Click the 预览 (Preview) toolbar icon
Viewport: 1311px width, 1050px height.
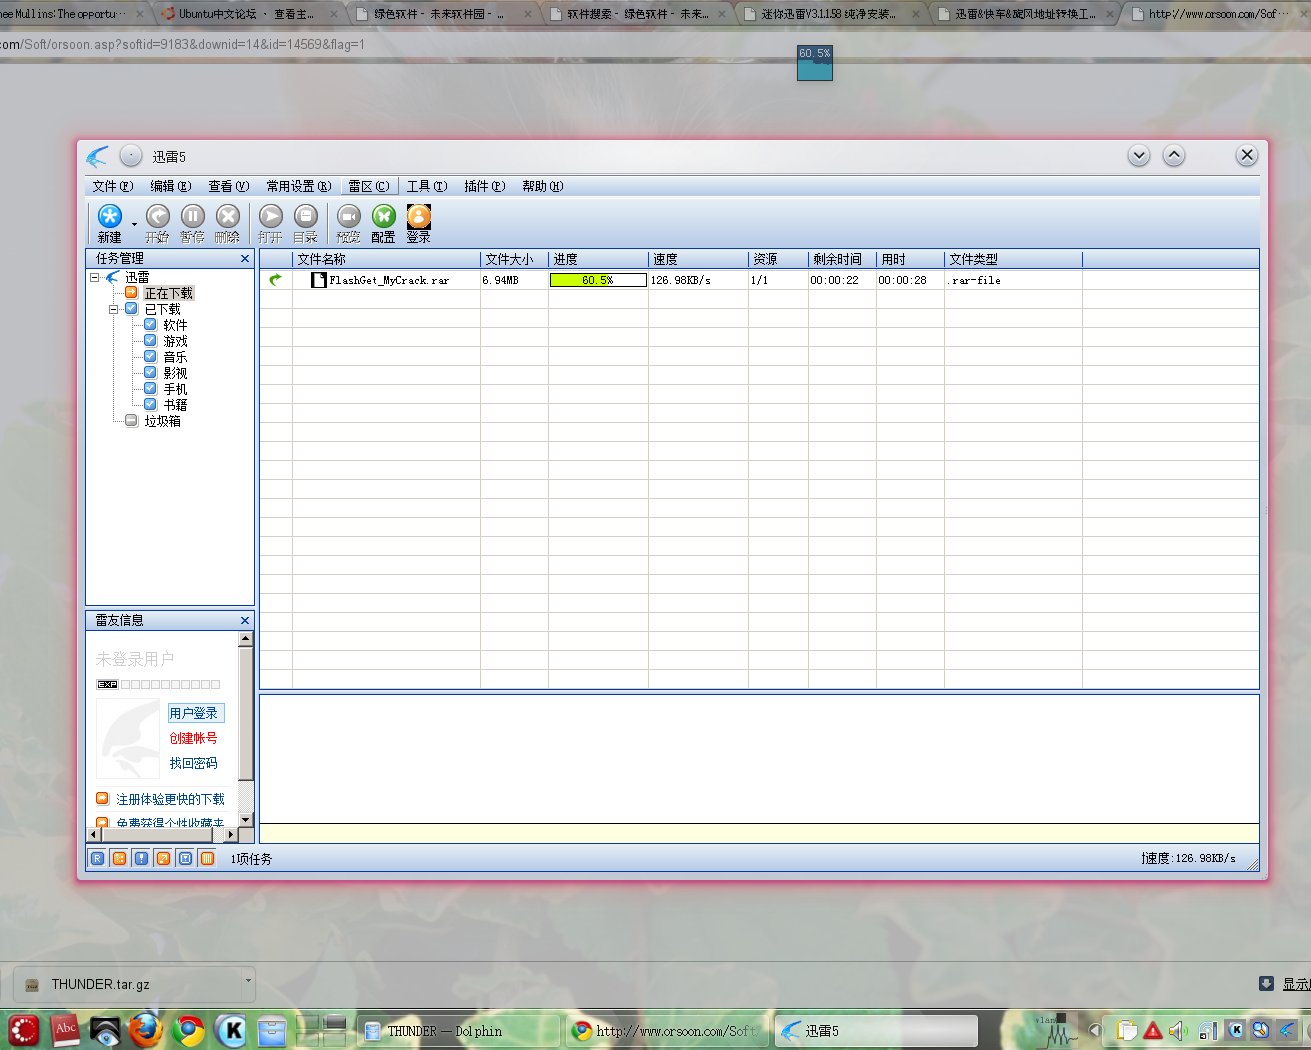[348, 217]
